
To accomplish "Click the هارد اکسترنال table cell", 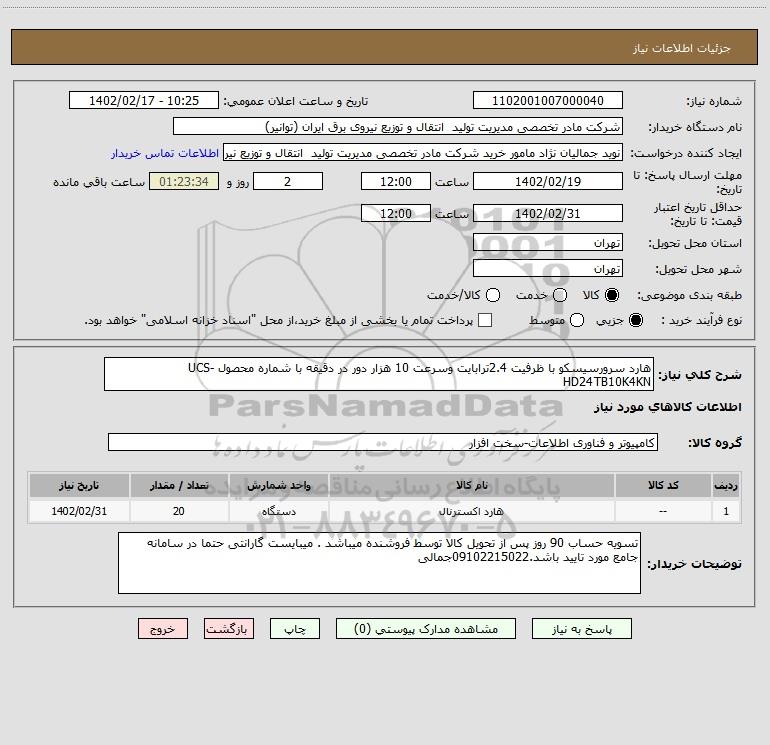I will click(x=471, y=511).
